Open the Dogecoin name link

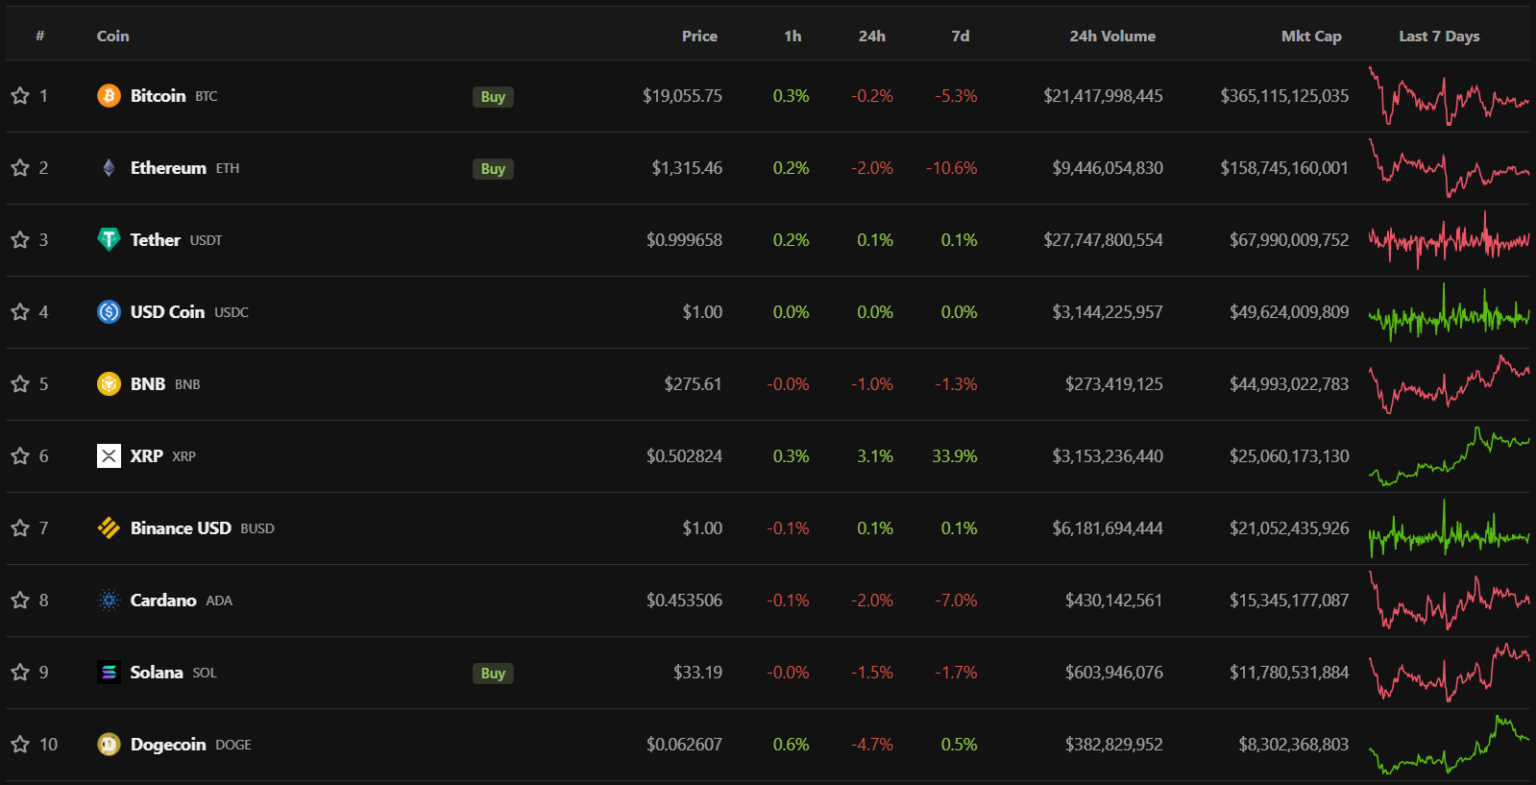168,744
